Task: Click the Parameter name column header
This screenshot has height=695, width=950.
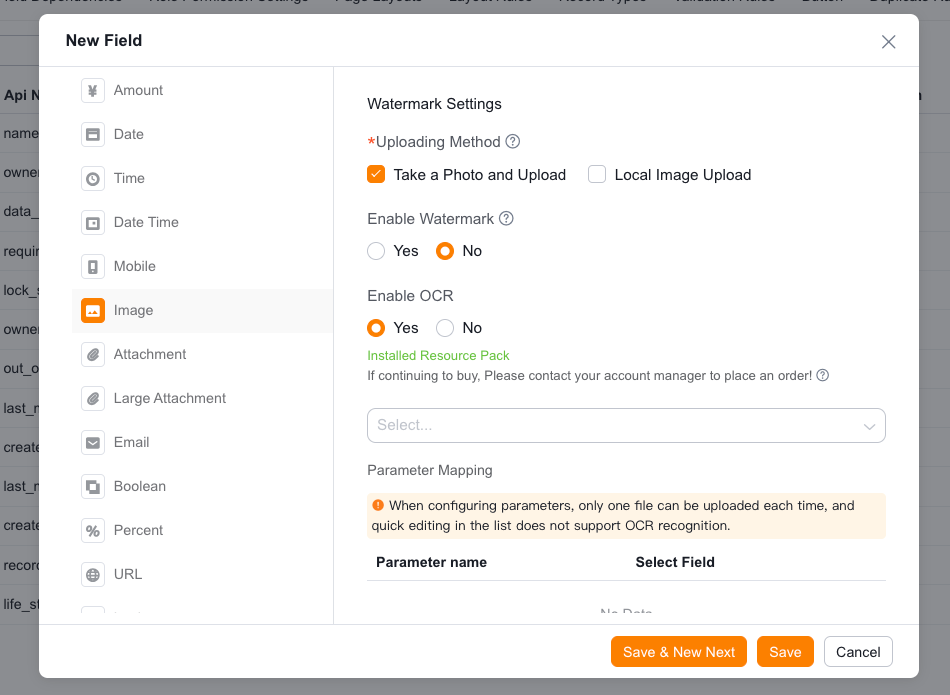Action: 431,562
